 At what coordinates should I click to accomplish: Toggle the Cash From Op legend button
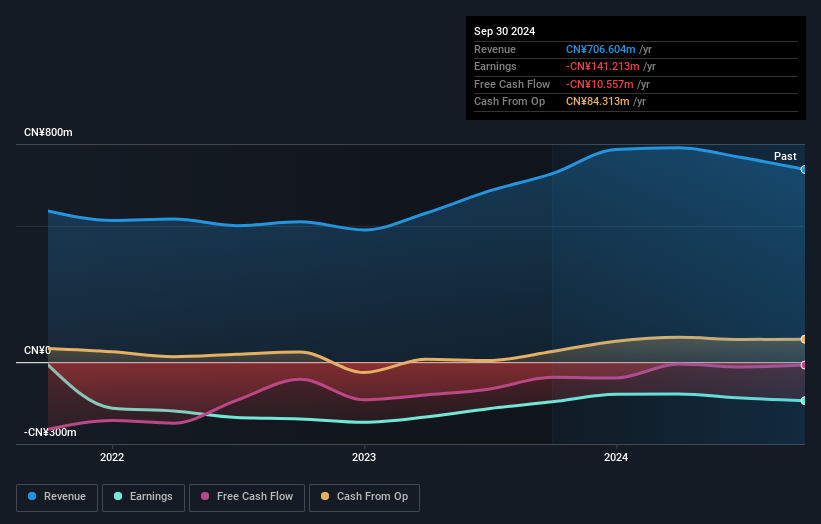364,497
